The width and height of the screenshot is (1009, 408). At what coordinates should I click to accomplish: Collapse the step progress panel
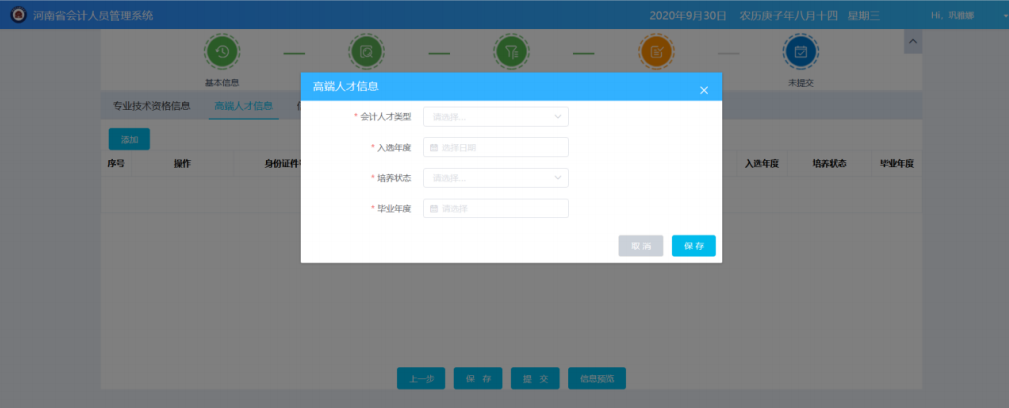click(912, 41)
